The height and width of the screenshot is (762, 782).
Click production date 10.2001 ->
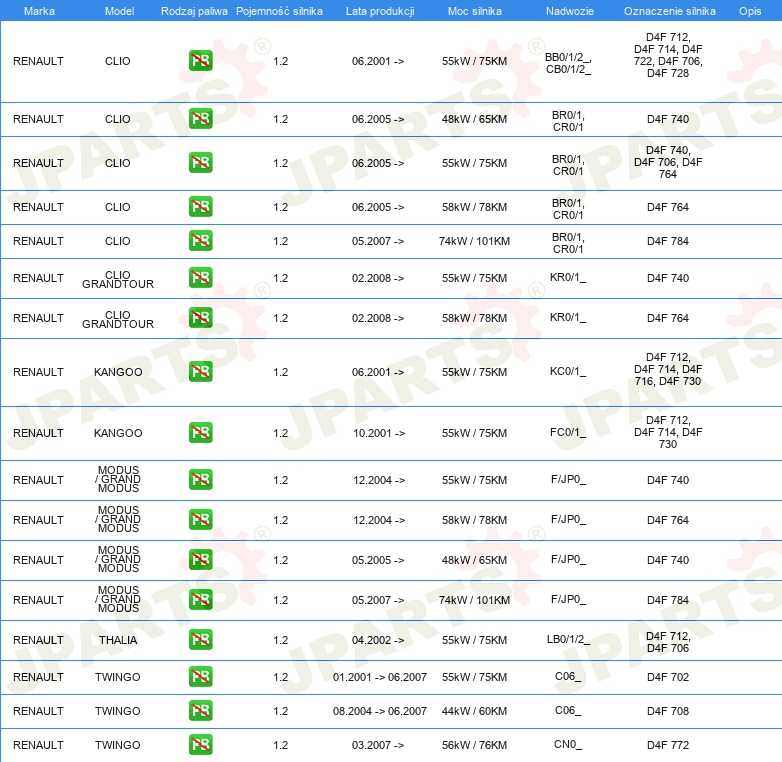[x=379, y=433]
